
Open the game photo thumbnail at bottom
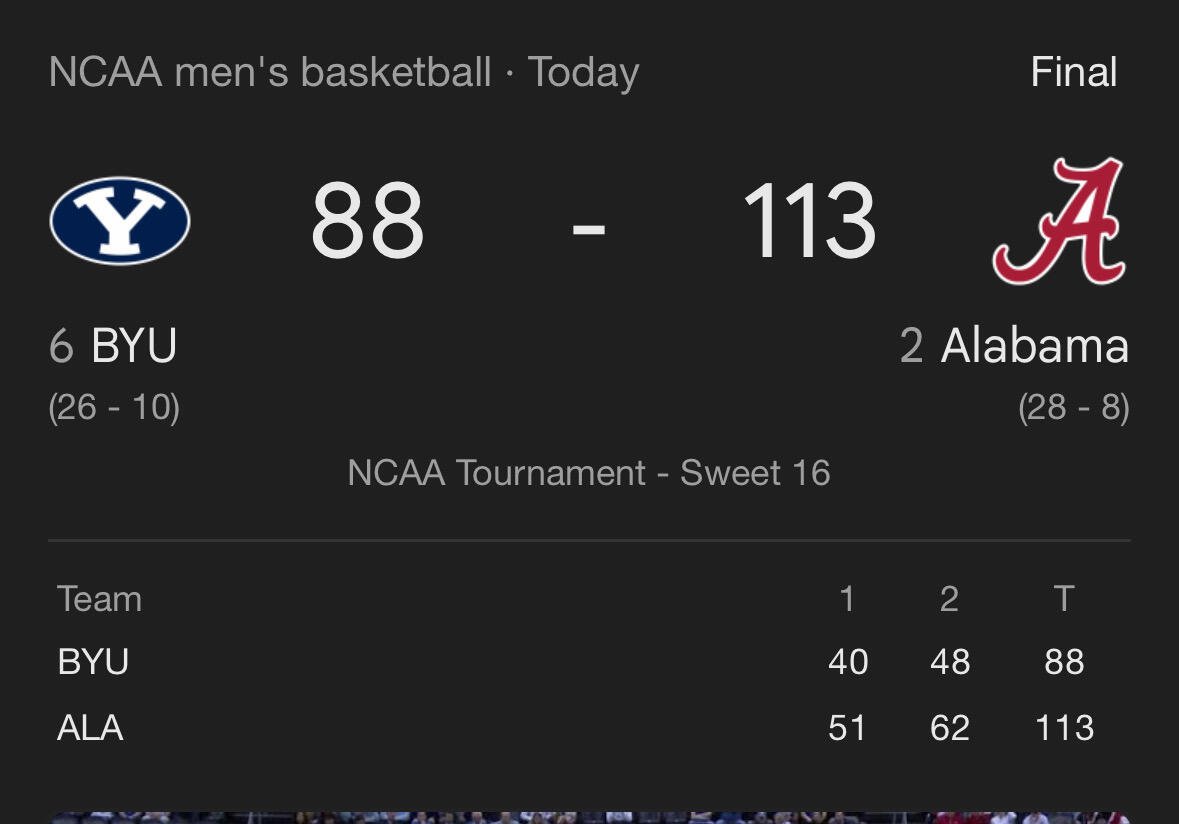pos(589,818)
